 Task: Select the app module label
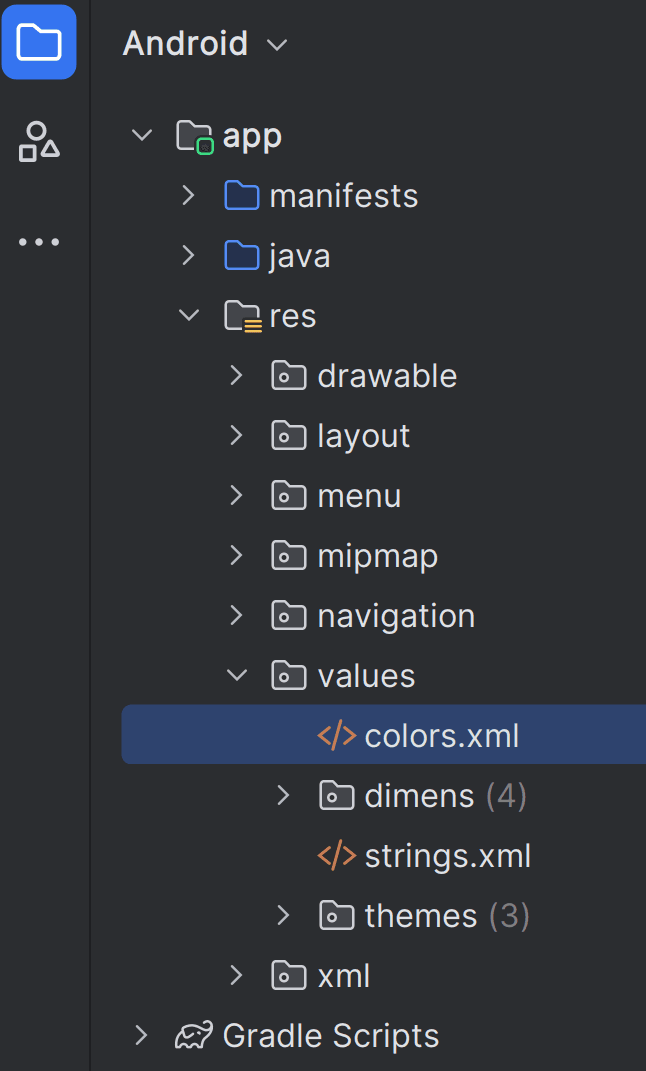(x=252, y=137)
